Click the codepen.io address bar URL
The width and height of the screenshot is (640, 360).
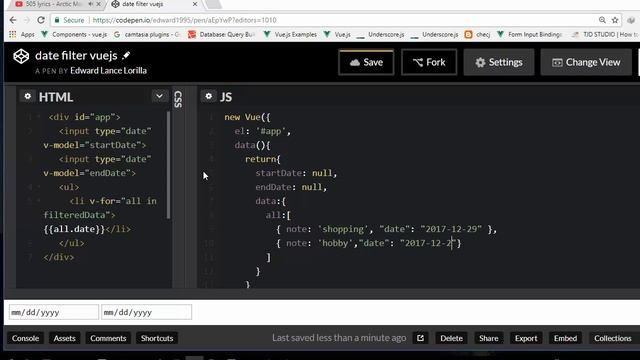pos(184,20)
